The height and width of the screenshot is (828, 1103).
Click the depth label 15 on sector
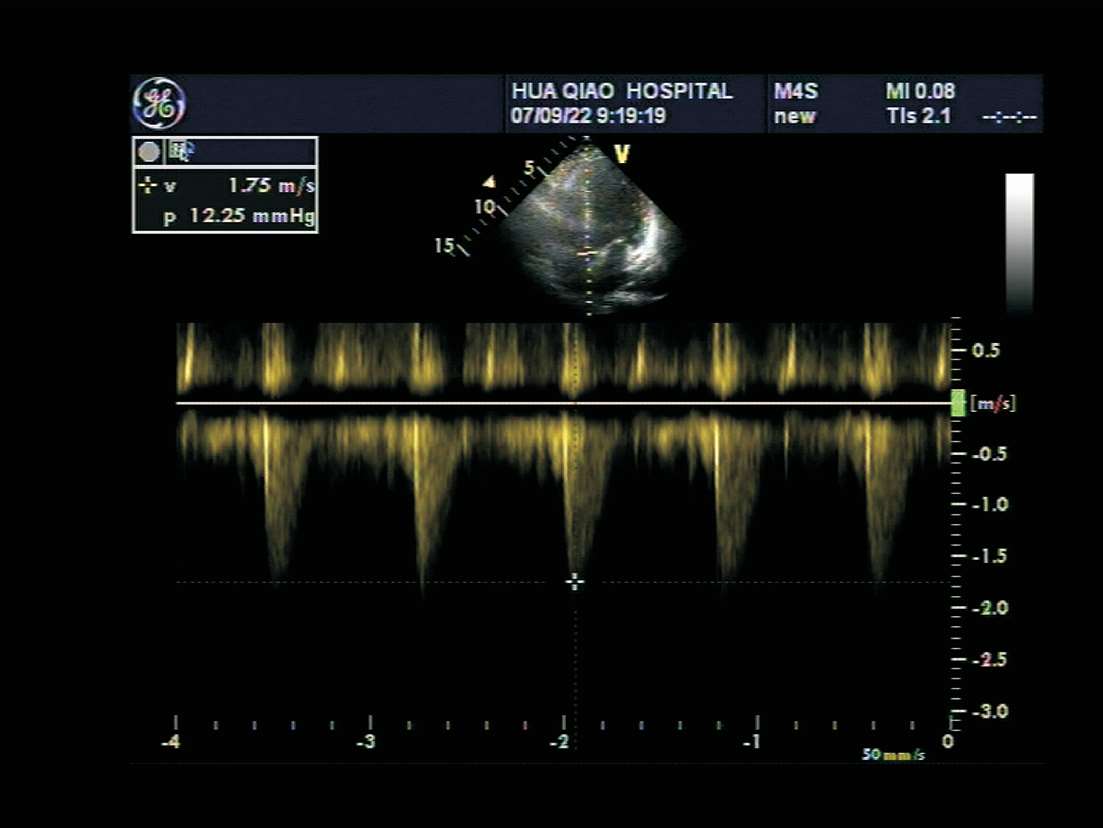click(444, 246)
